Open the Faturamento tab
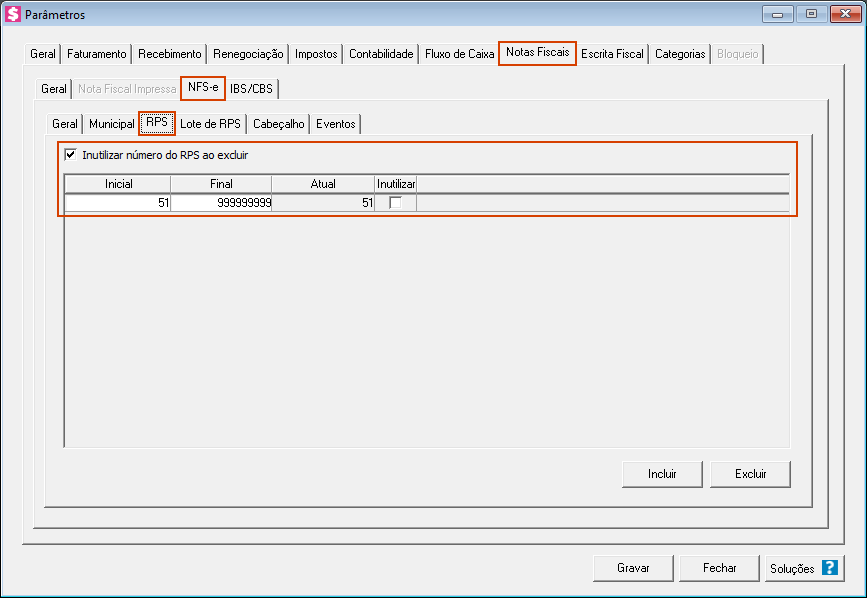The height and width of the screenshot is (598, 867). (x=97, y=54)
